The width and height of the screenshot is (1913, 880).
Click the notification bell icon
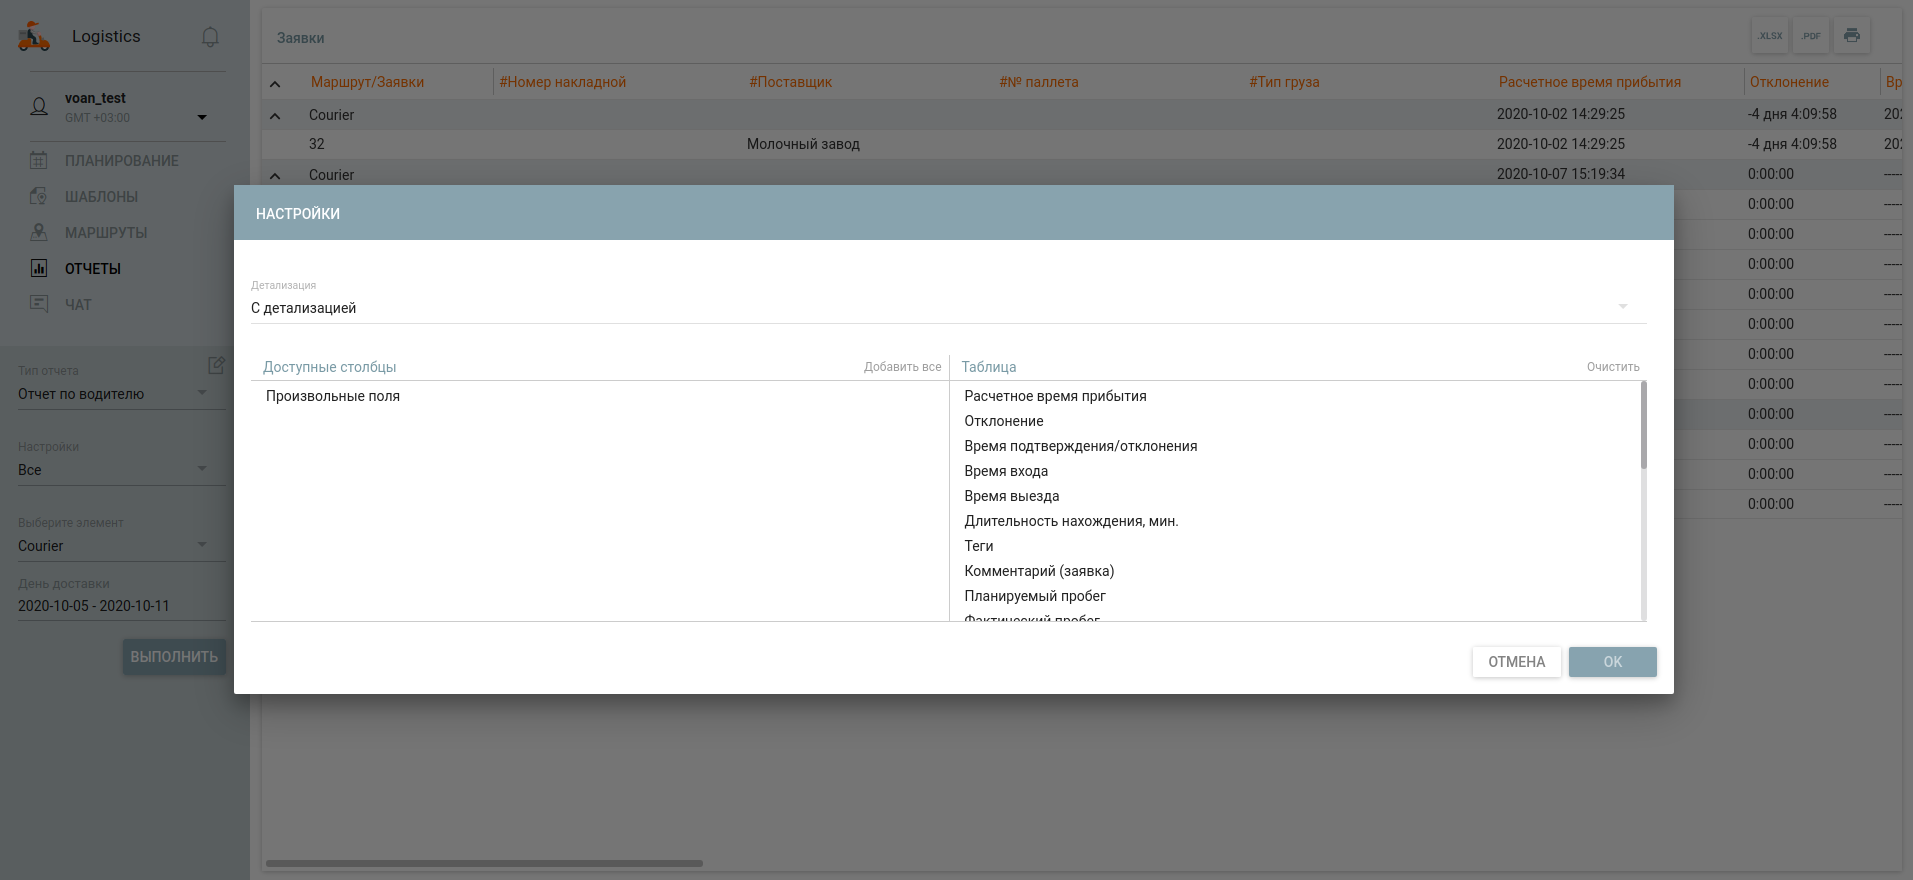tap(210, 37)
